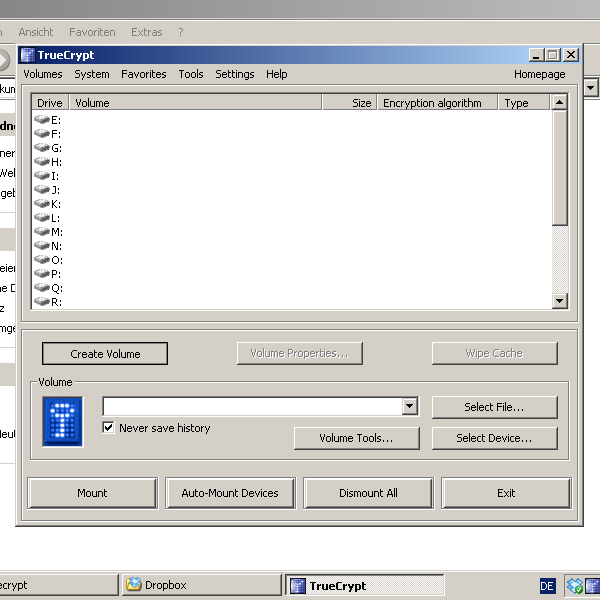This screenshot has height=600, width=600.
Task: Click Dismount All button
Action: (368, 493)
